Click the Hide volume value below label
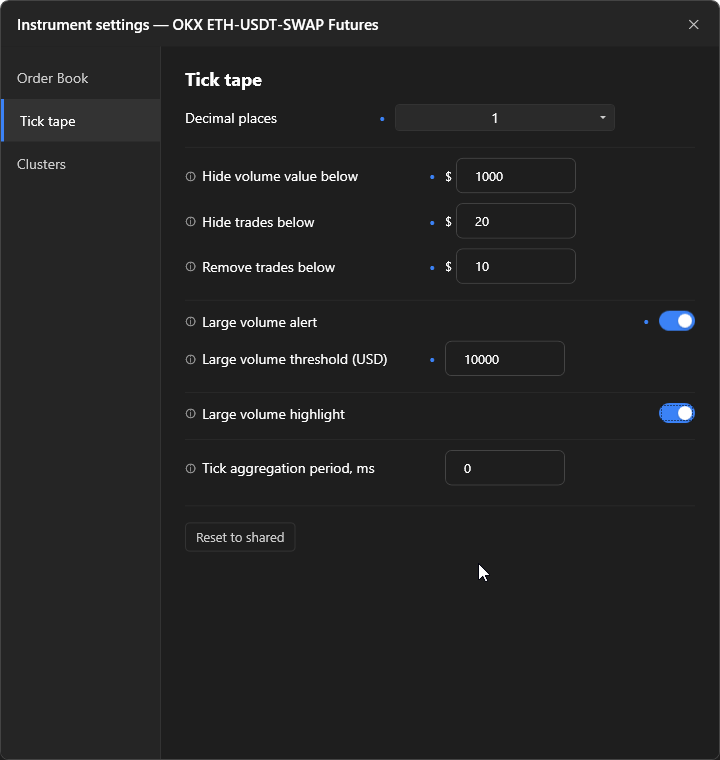This screenshot has height=760, width=720. (x=280, y=176)
